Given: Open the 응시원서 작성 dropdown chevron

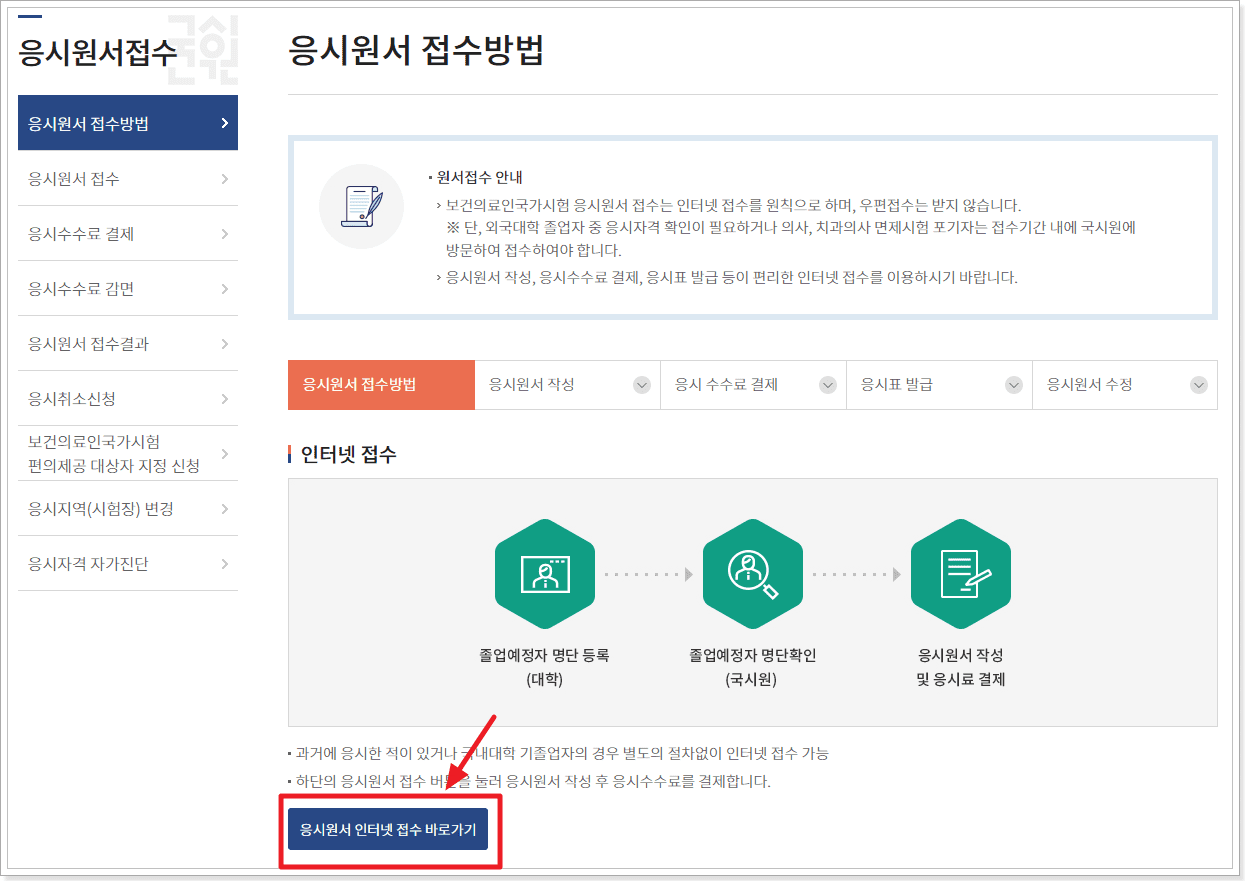Looking at the screenshot, I should (642, 384).
